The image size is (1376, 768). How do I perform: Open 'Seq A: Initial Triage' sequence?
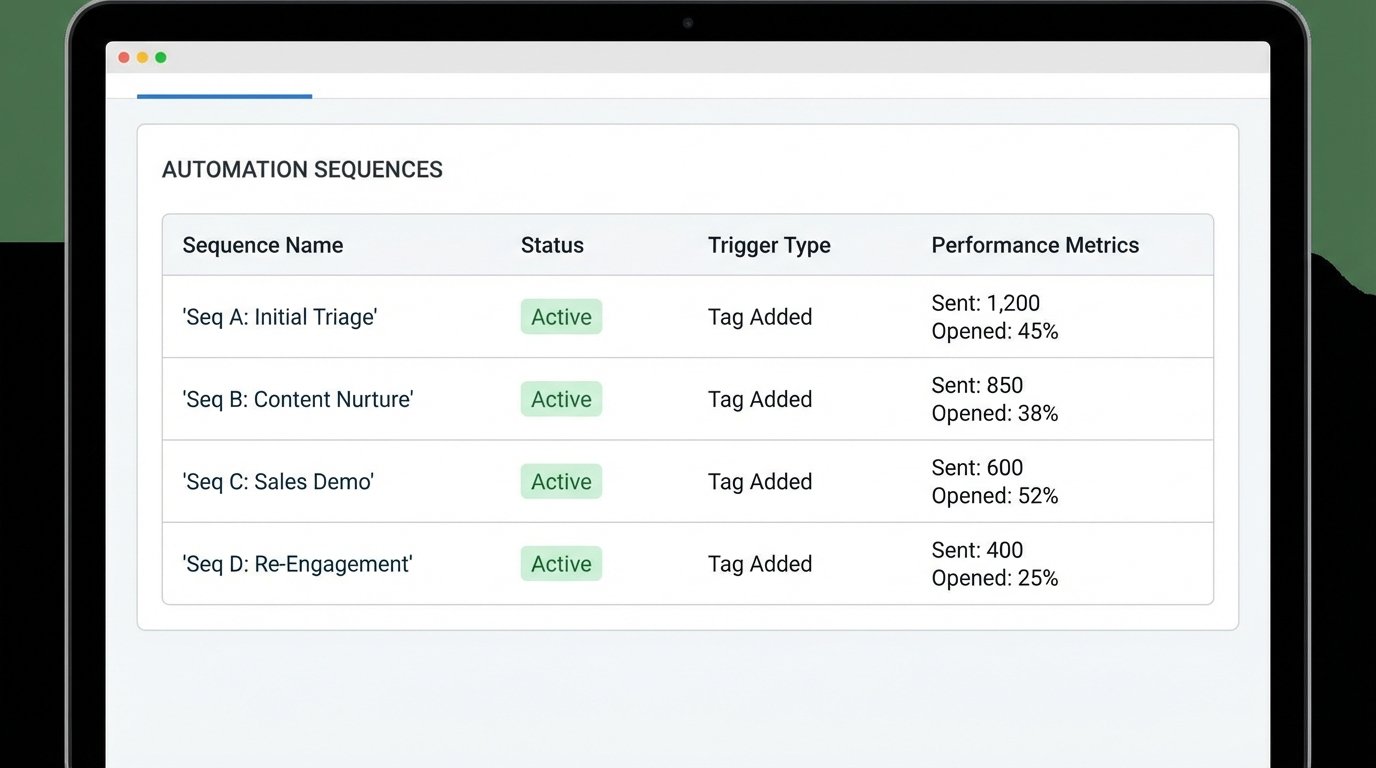pos(279,317)
